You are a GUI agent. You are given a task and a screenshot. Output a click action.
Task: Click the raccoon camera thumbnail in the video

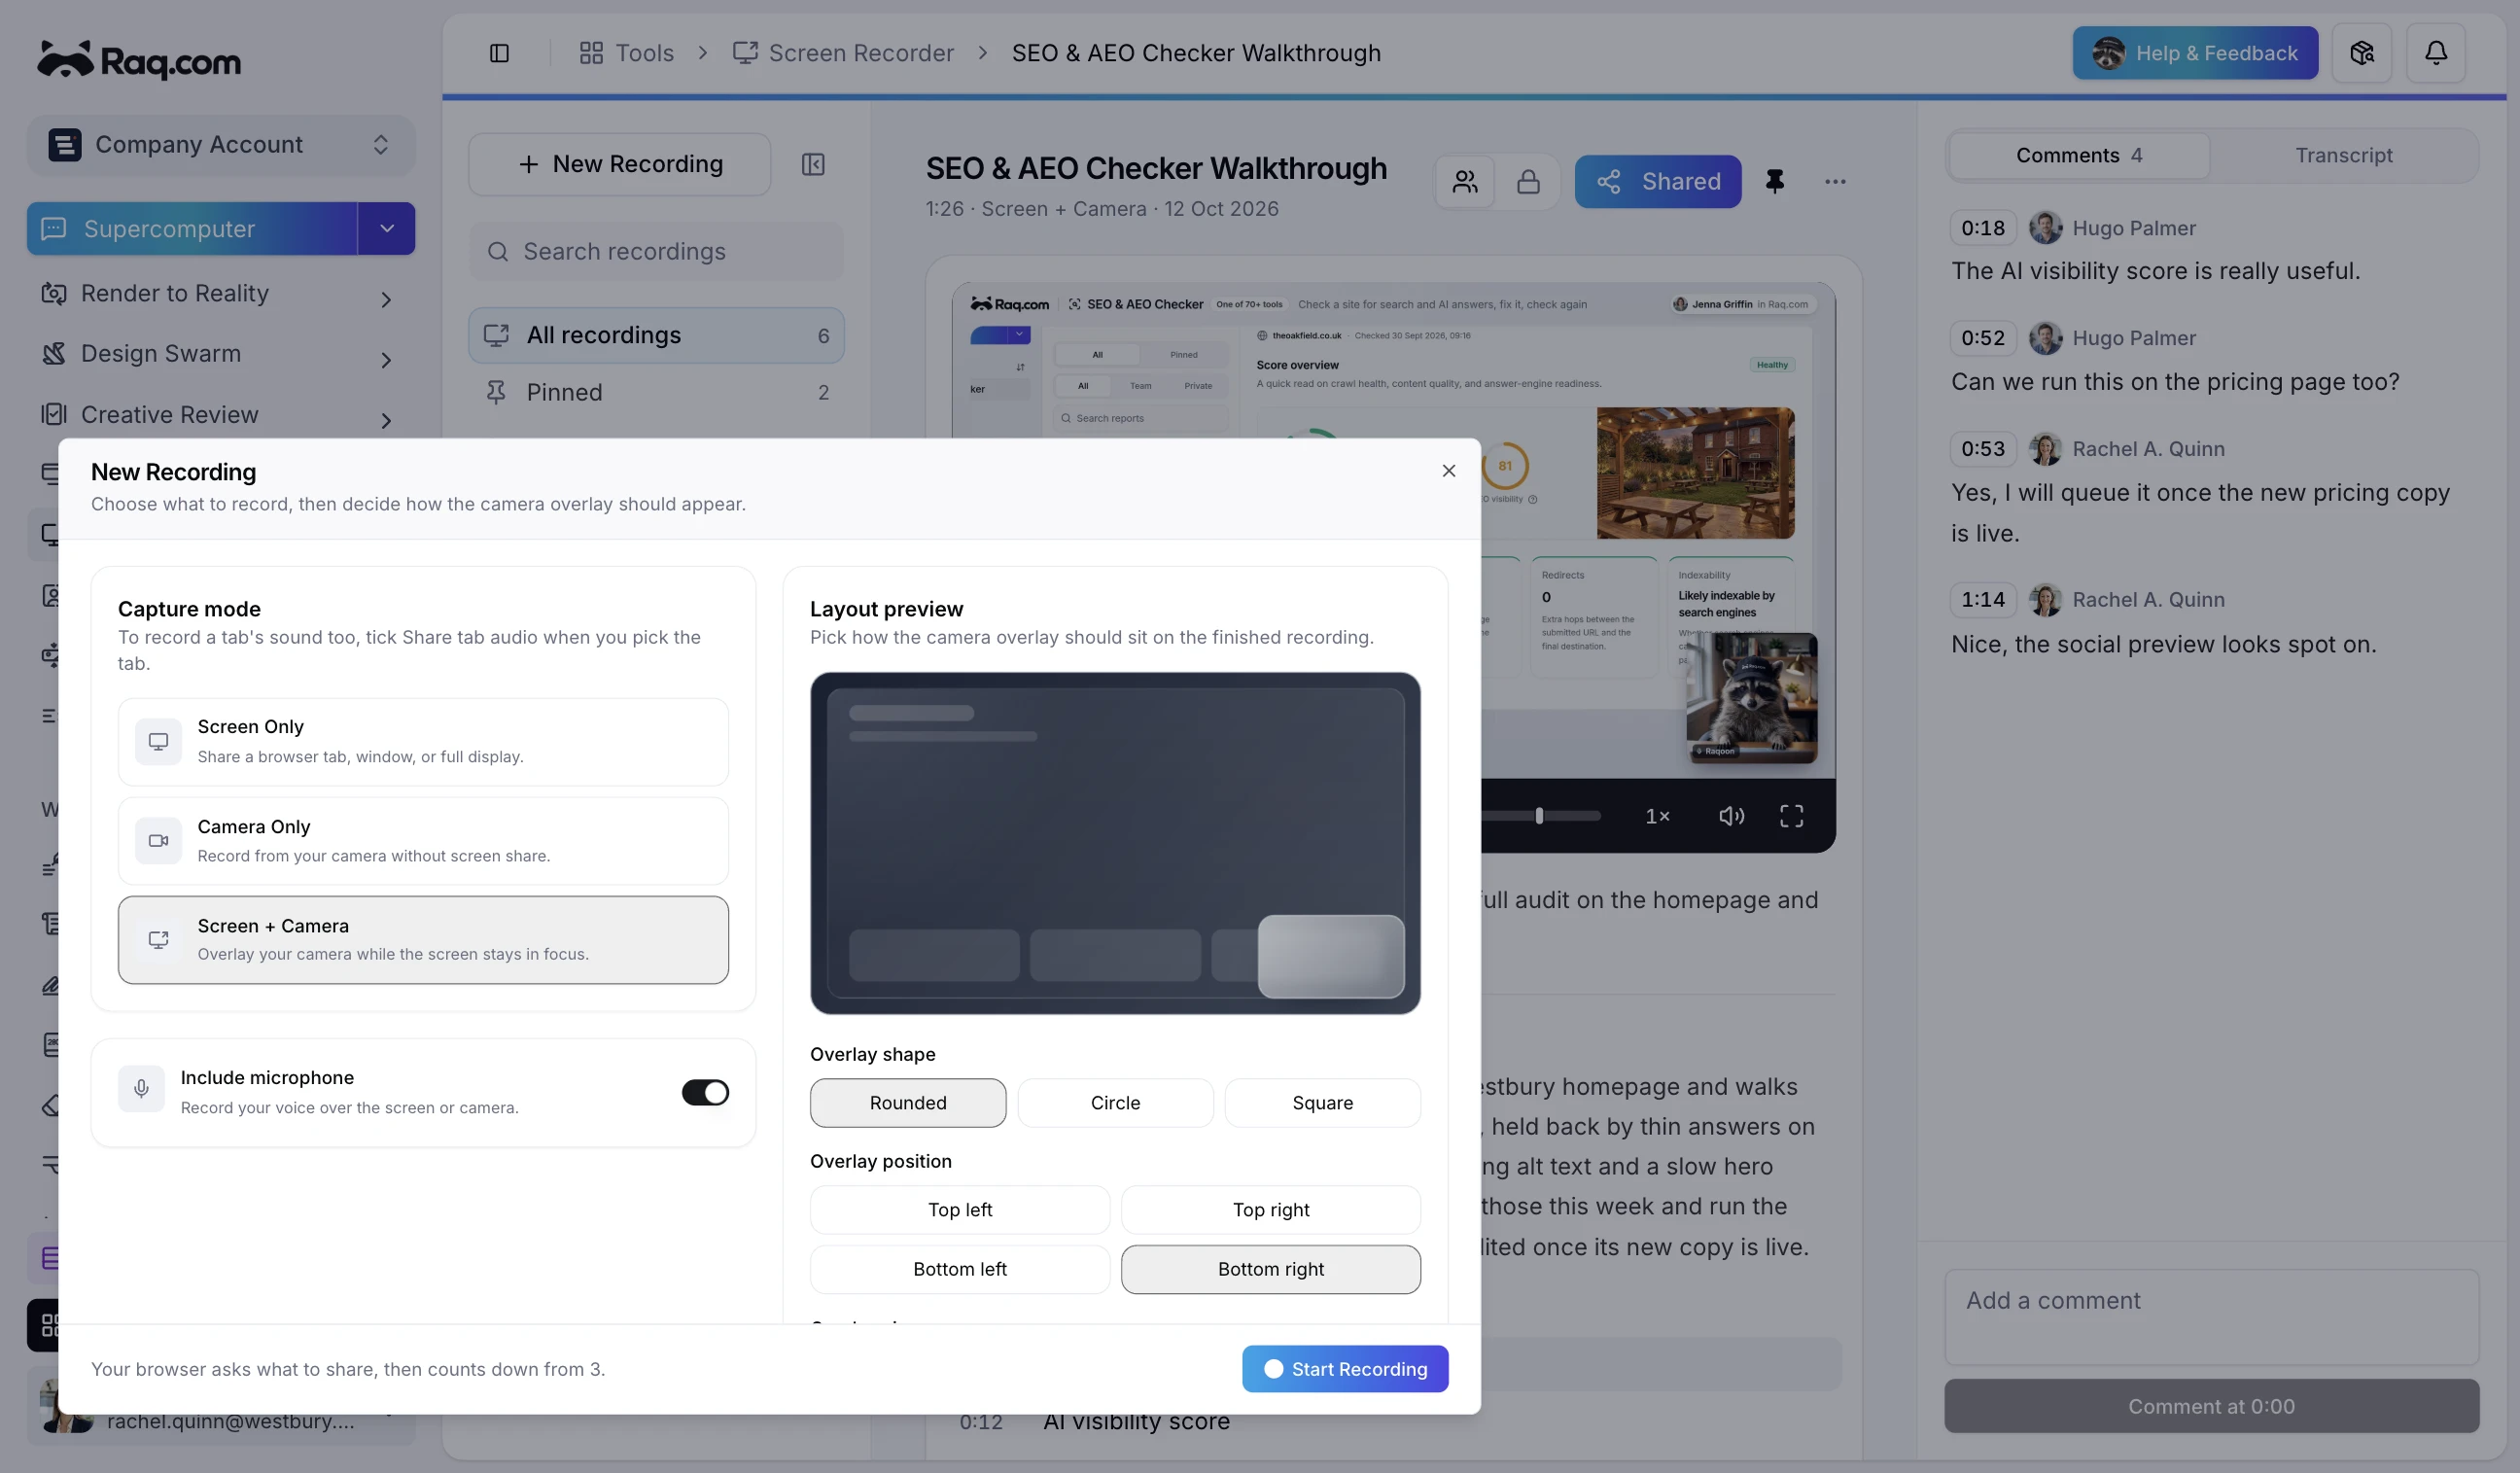(1751, 698)
